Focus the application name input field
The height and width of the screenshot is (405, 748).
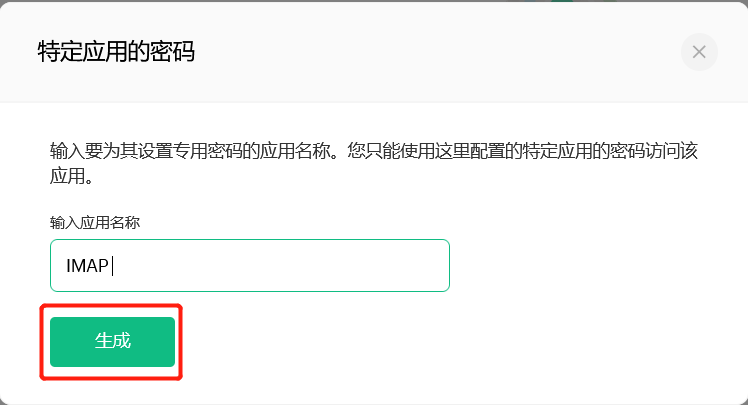pos(249,265)
